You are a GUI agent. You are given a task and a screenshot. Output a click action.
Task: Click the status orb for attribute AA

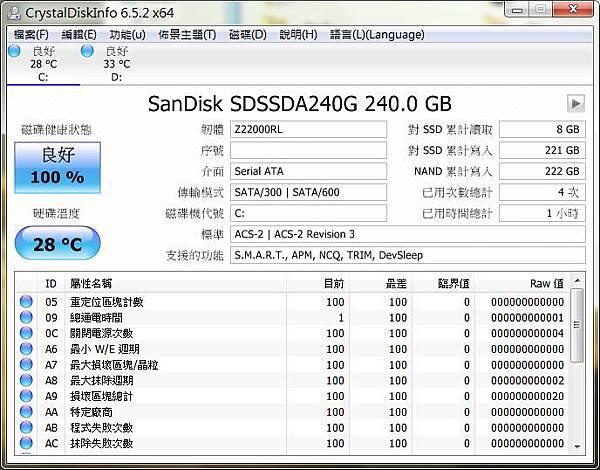26,411
